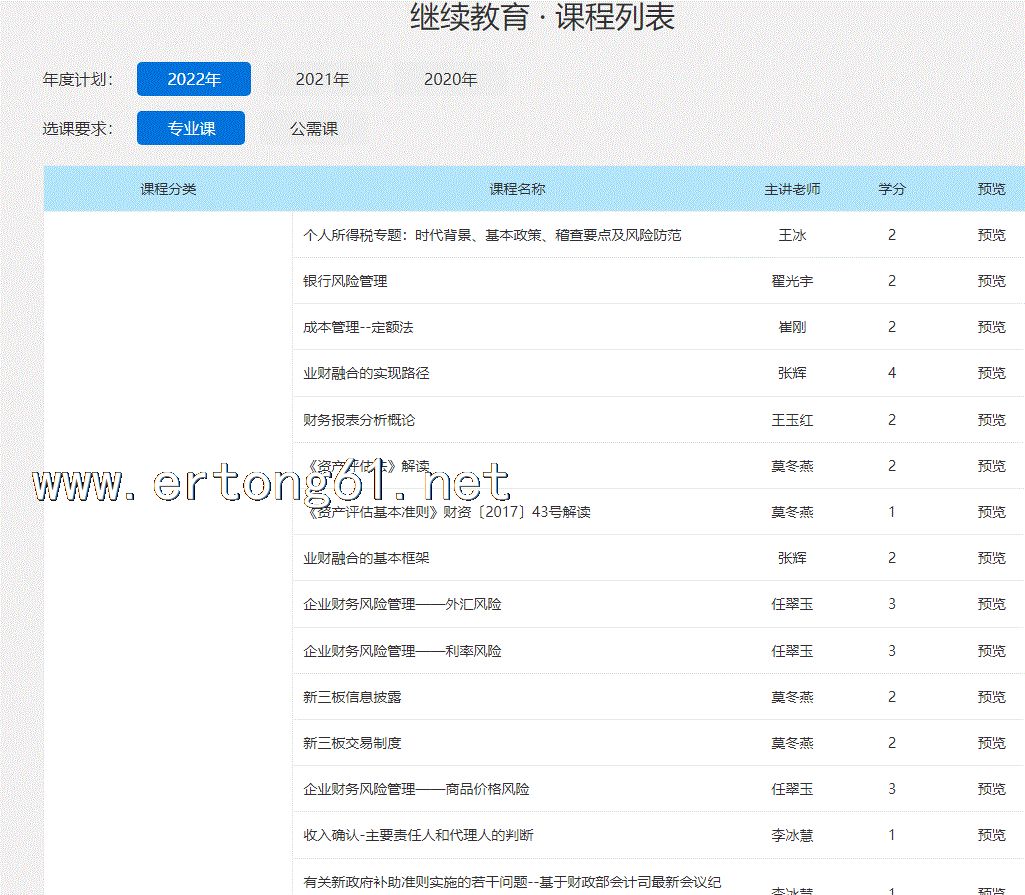Switch to the 2020年 annual plan

(450, 79)
